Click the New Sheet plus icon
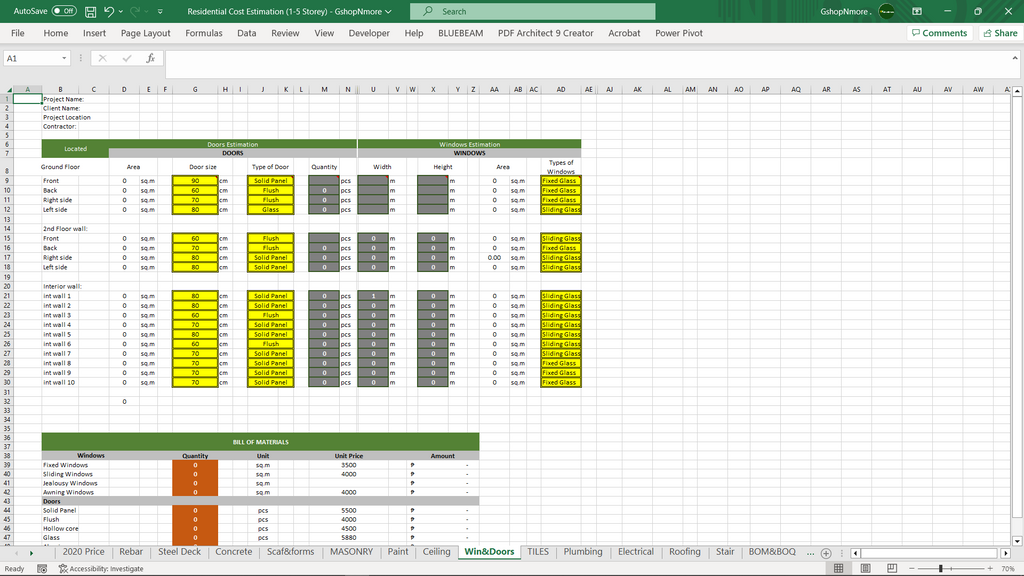This screenshot has height=576, width=1024. point(825,552)
